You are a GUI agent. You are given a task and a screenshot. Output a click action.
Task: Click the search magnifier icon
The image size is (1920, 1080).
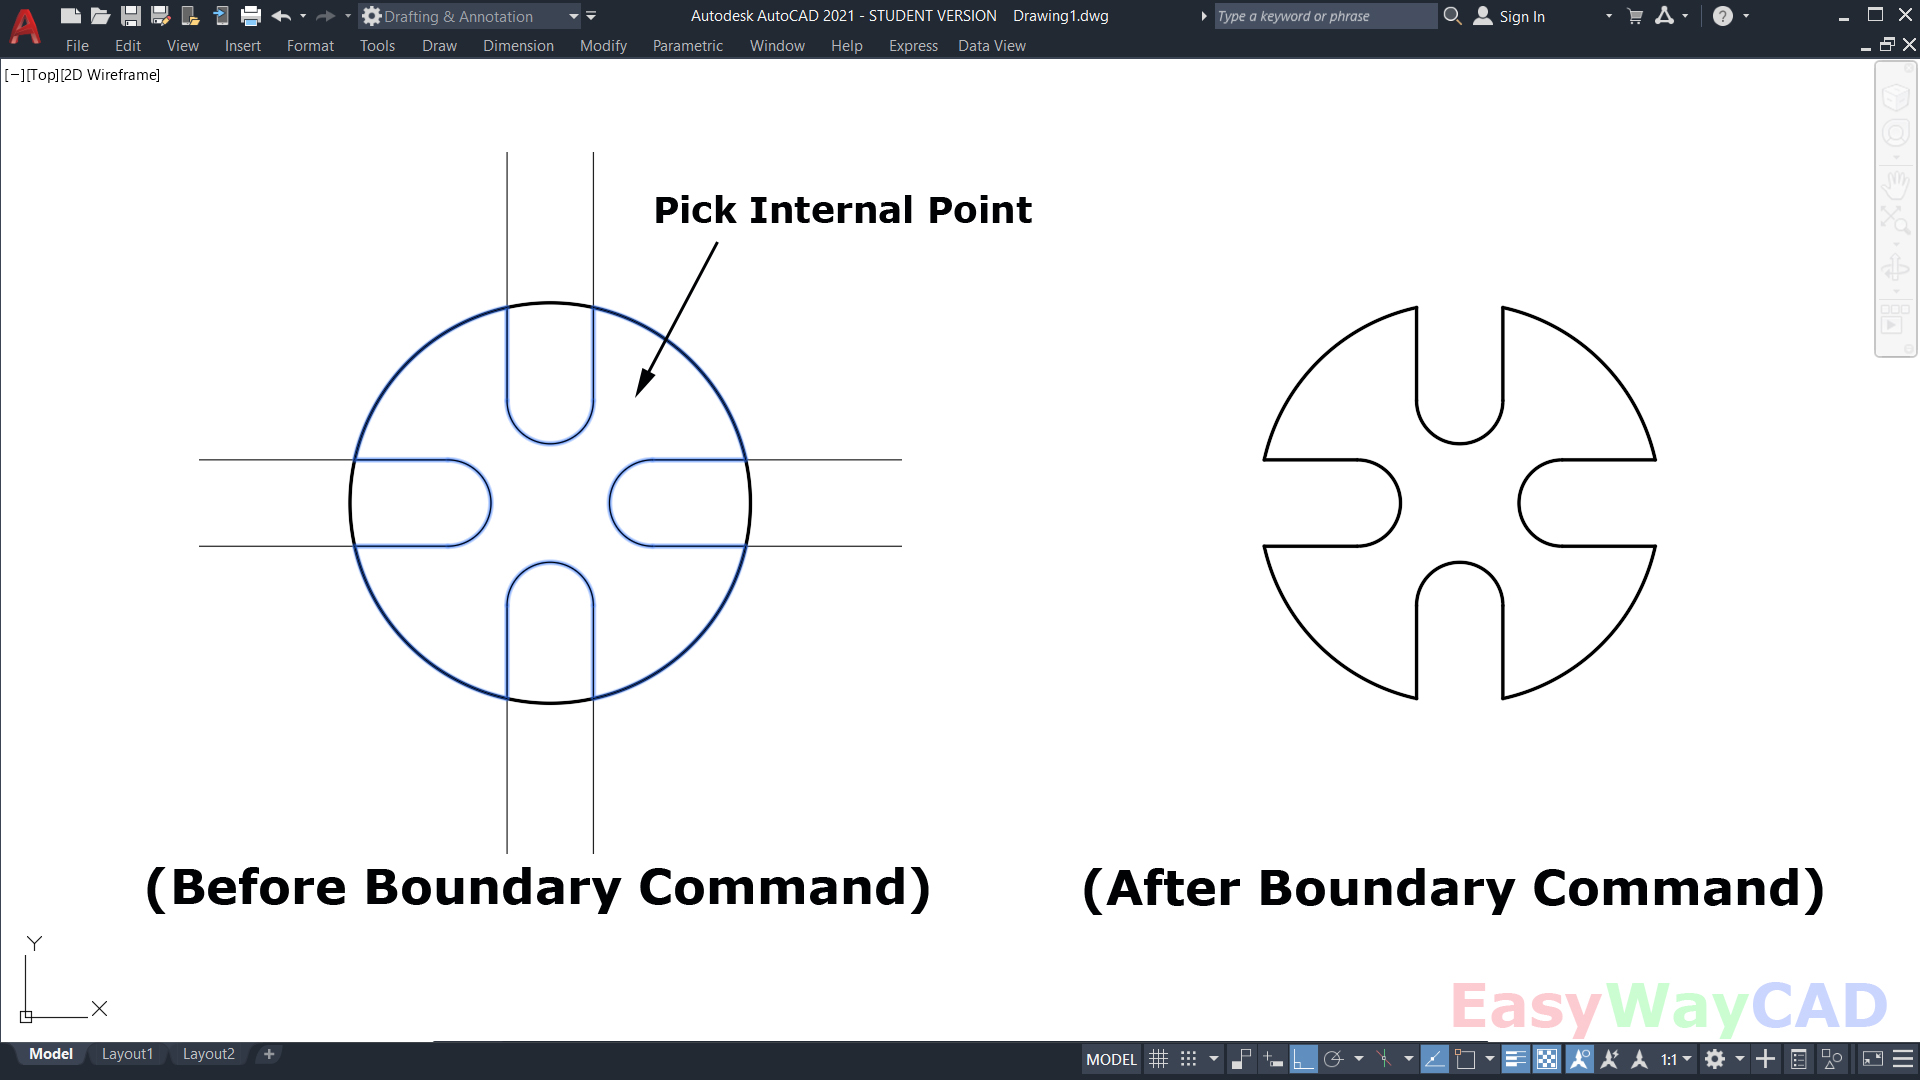1454,16
